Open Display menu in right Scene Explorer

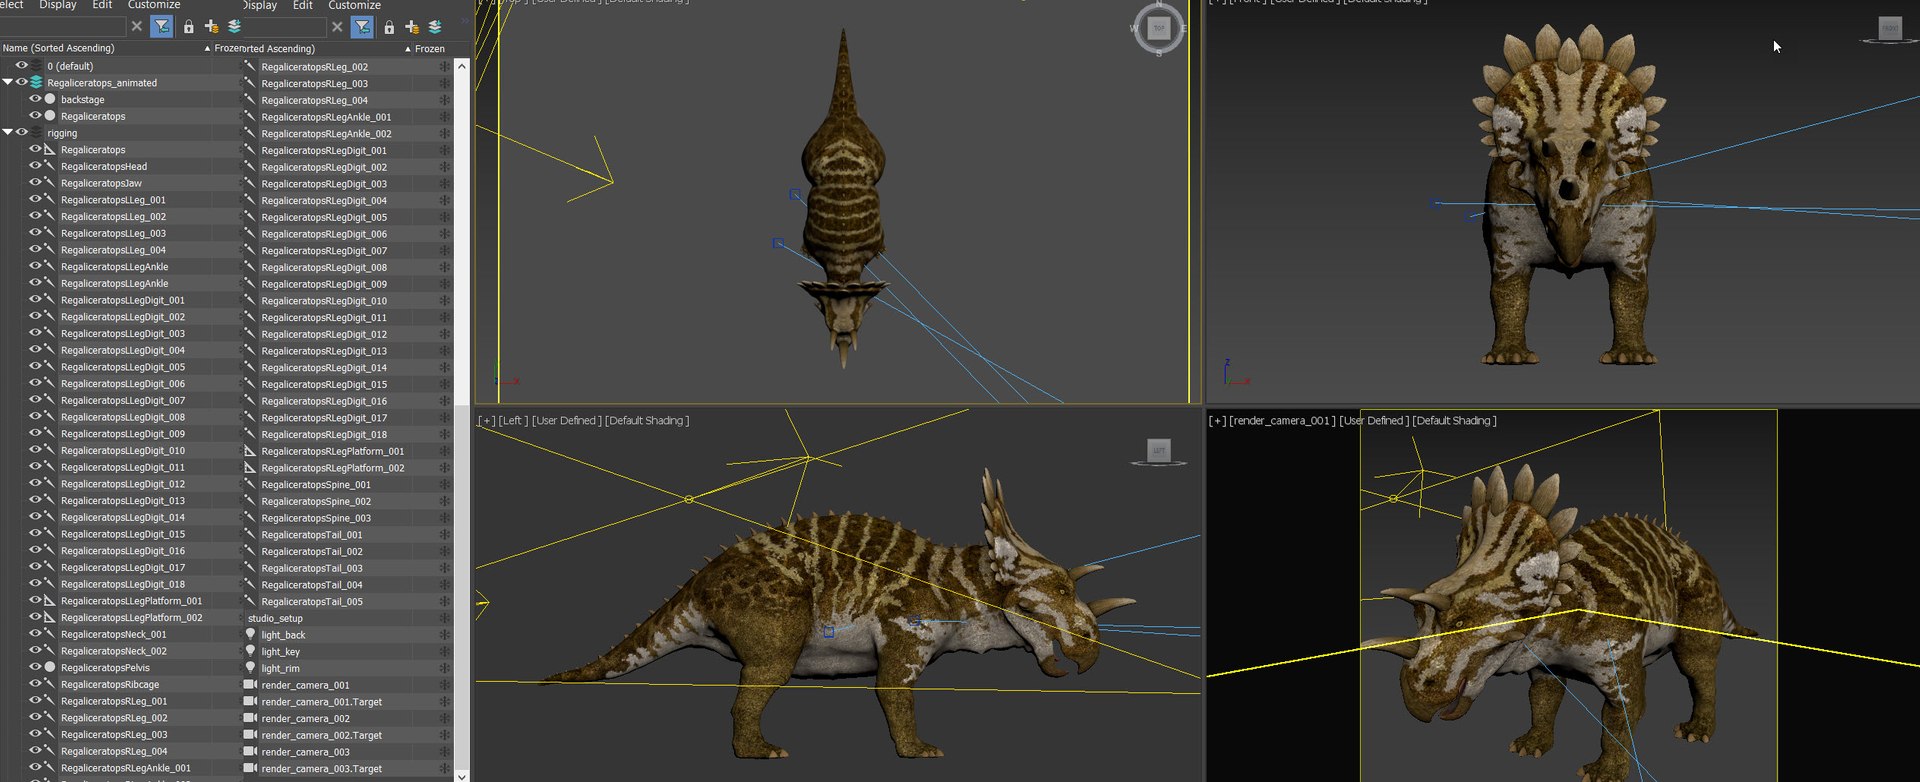(x=260, y=5)
